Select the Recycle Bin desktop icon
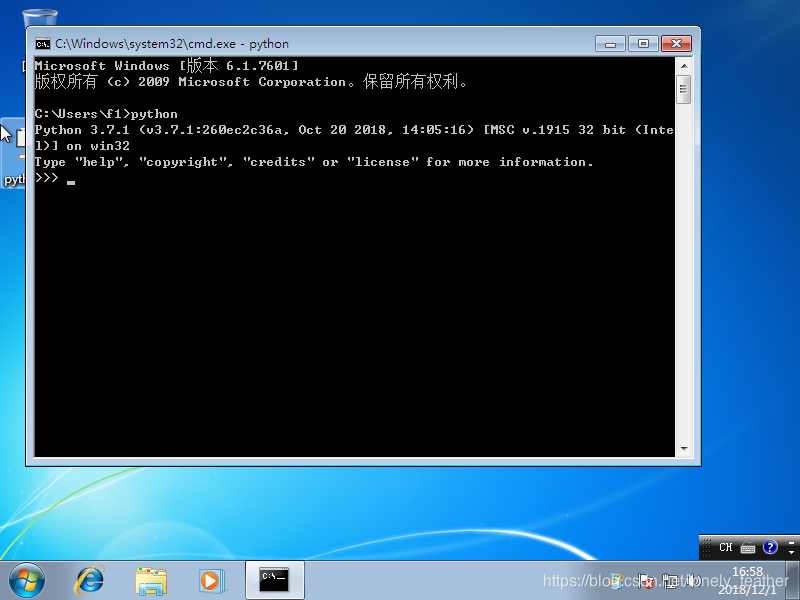Viewport: 800px width, 600px height. (40, 18)
